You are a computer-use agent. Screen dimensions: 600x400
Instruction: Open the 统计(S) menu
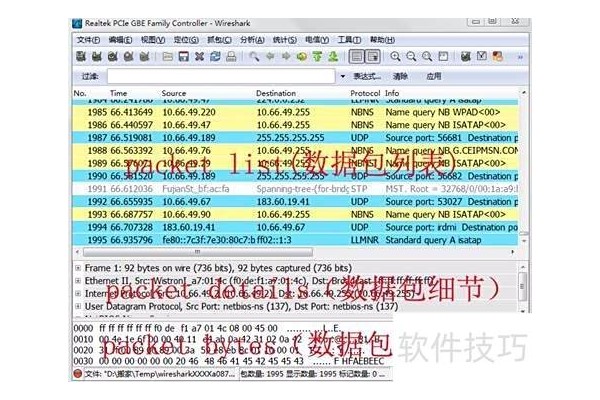285,40
